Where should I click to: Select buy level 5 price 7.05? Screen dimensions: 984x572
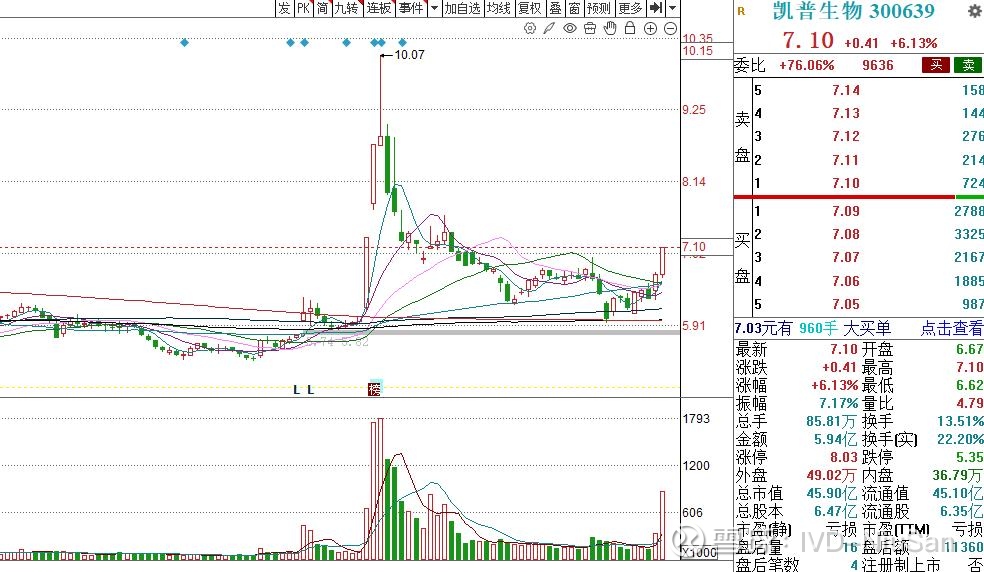point(845,305)
